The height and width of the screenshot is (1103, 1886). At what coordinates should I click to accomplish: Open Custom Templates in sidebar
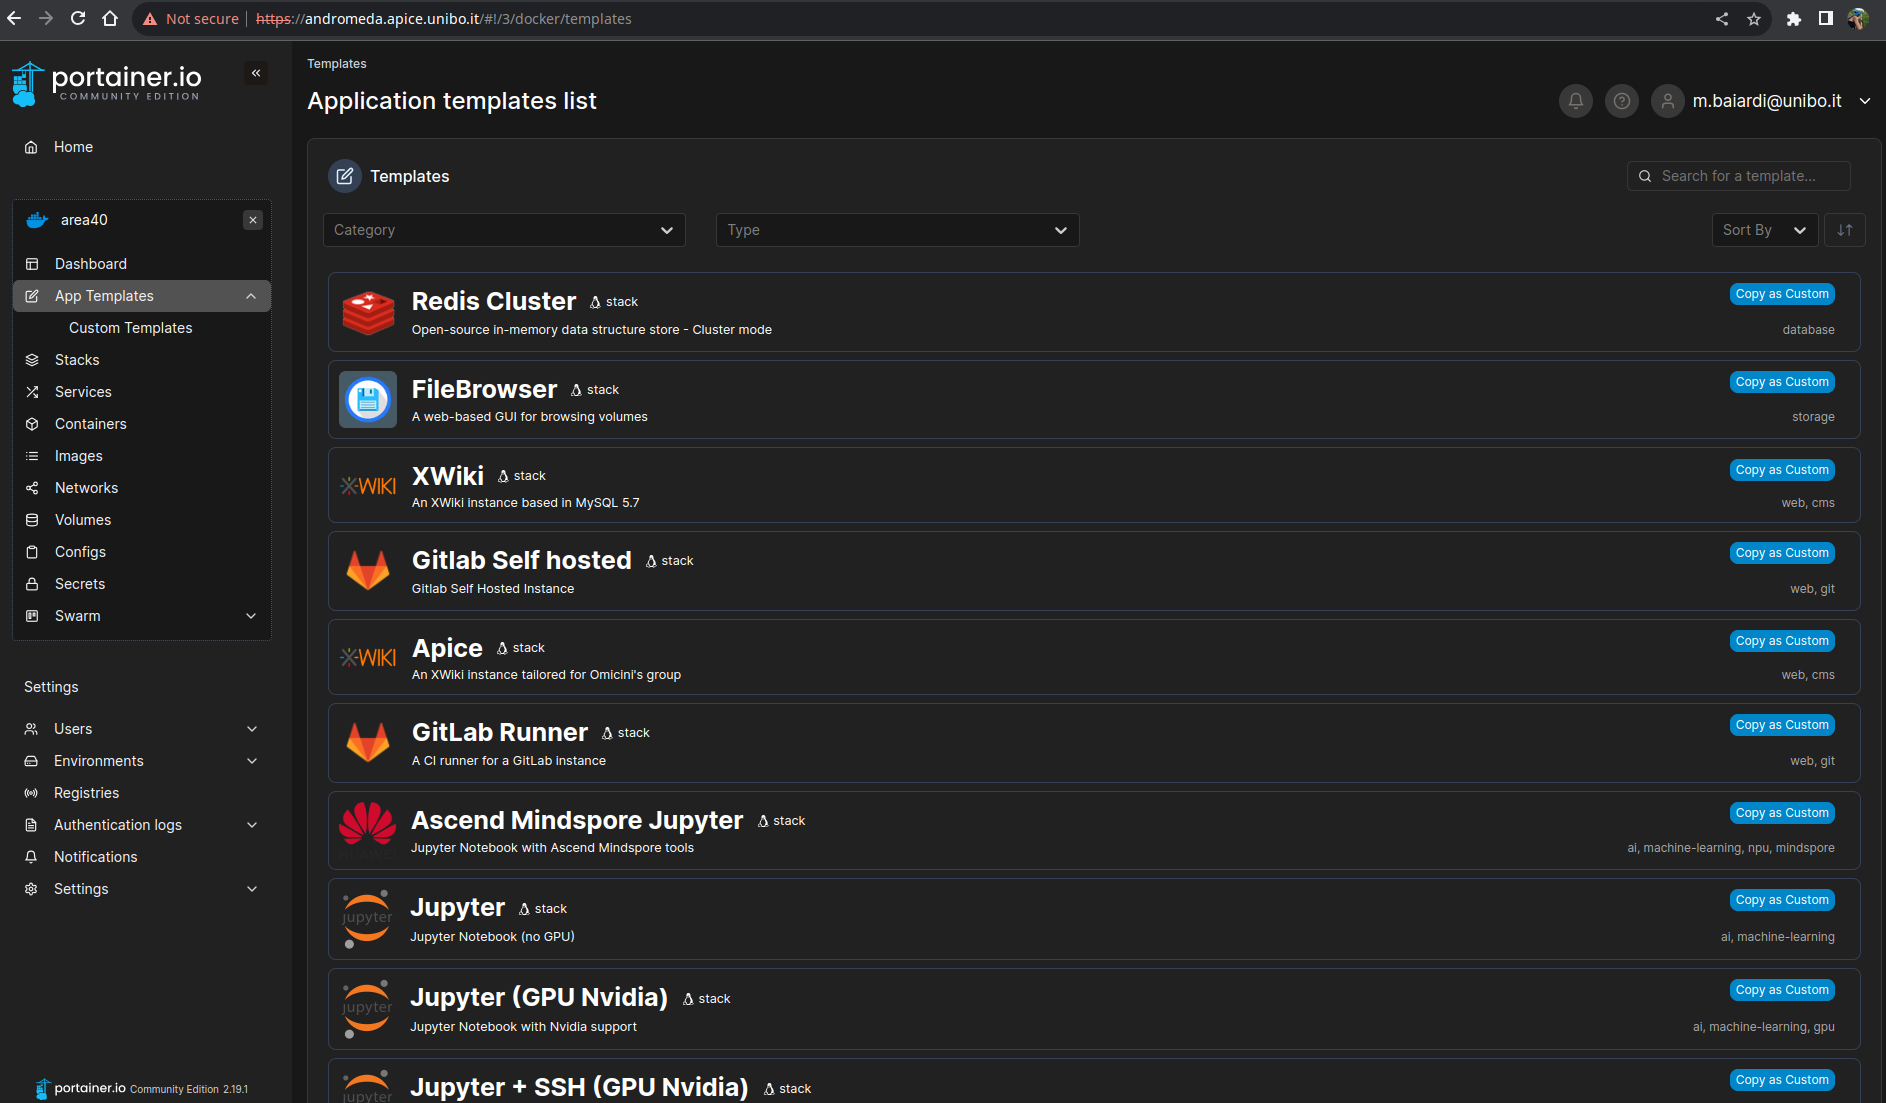pos(130,328)
